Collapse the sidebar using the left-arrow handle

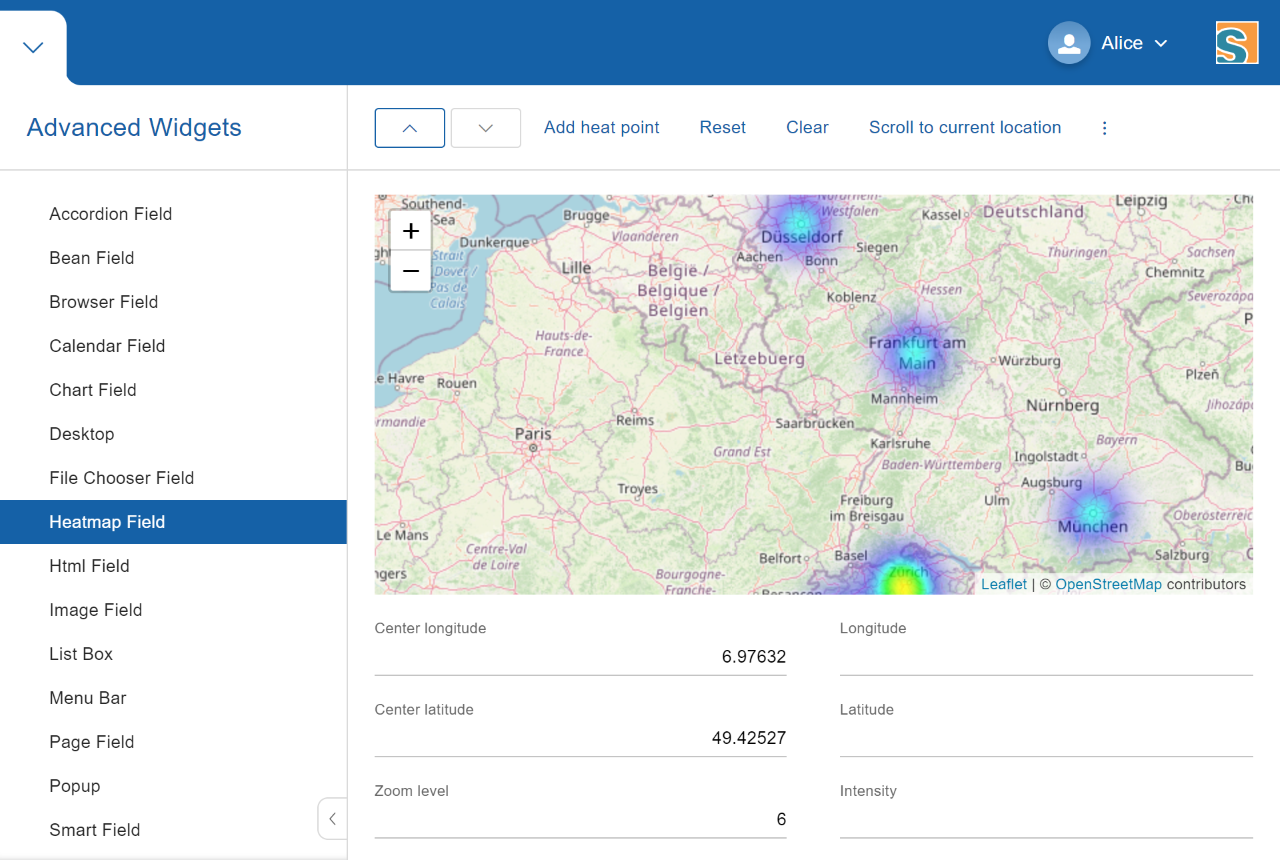332,819
